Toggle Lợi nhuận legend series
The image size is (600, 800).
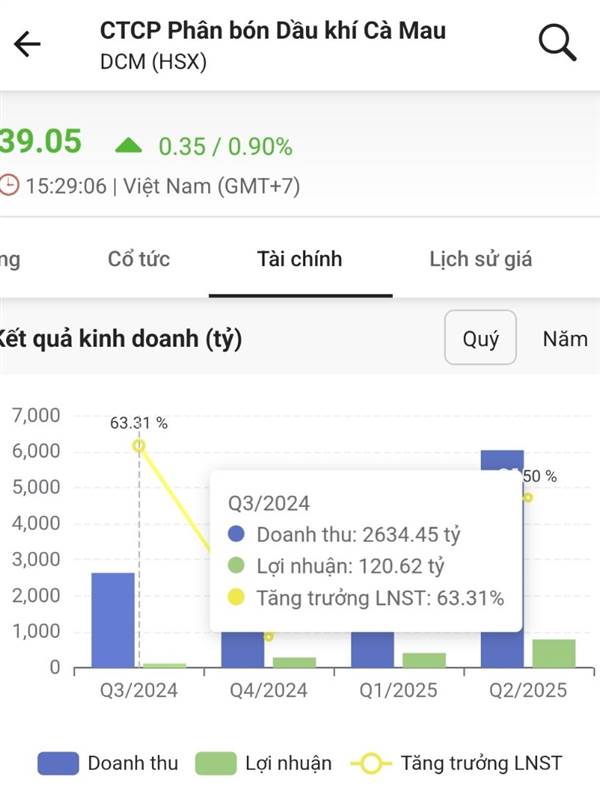(264, 764)
